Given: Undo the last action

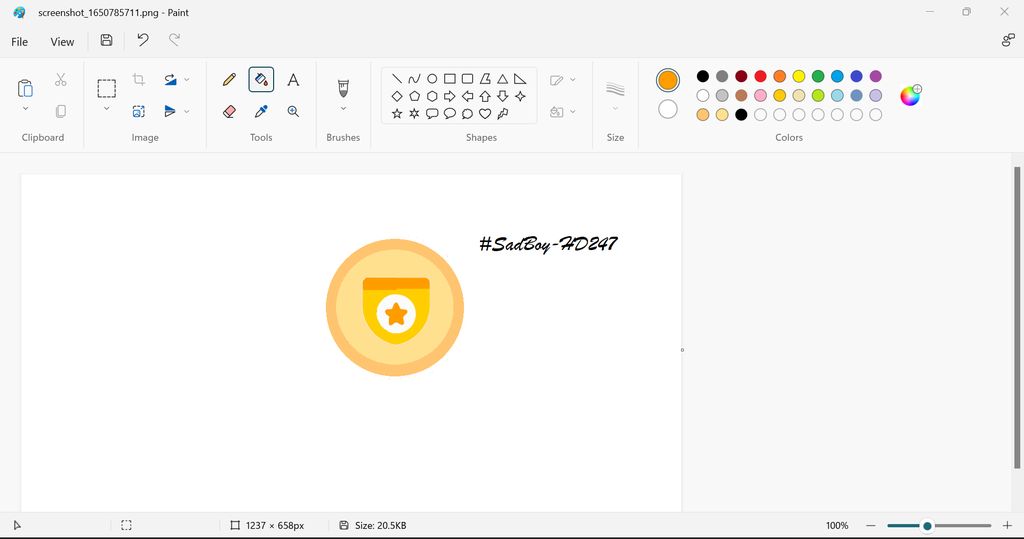Looking at the screenshot, I should [x=142, y=41].
